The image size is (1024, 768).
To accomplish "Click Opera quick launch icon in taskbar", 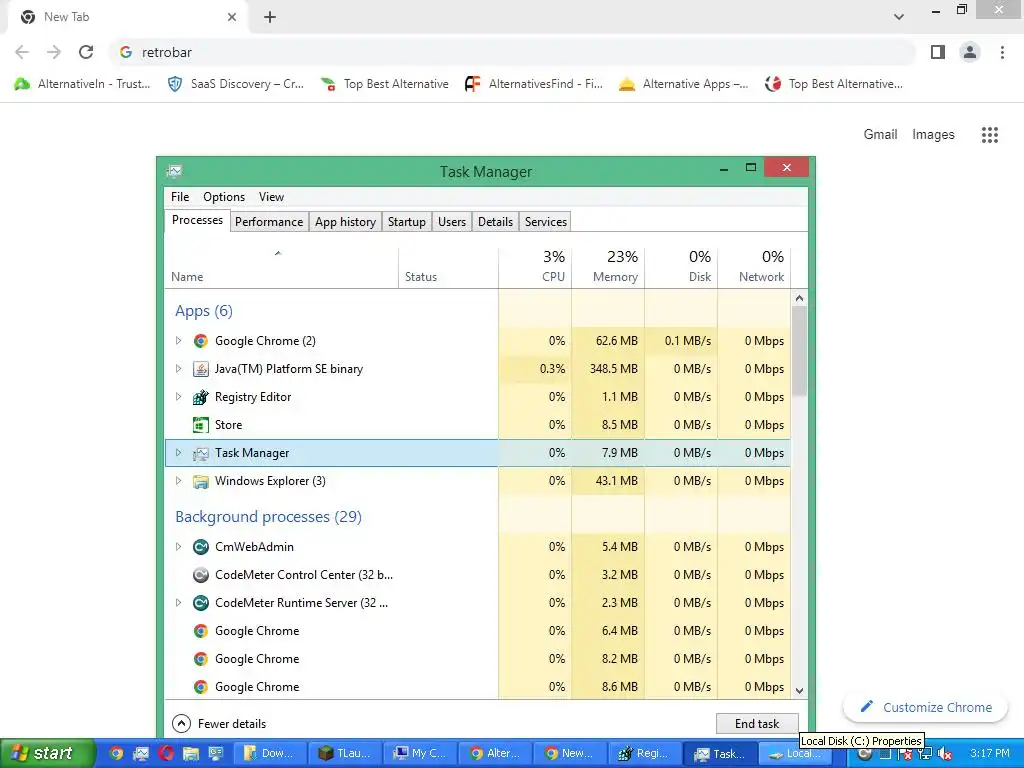I will 166,753.
